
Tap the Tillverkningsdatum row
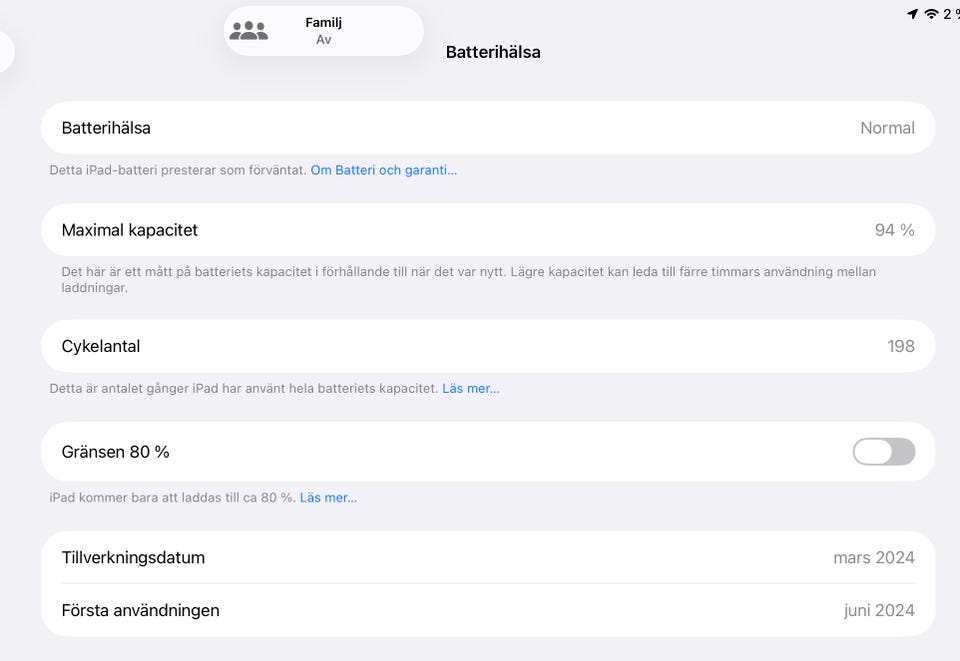tap(488, 557)
